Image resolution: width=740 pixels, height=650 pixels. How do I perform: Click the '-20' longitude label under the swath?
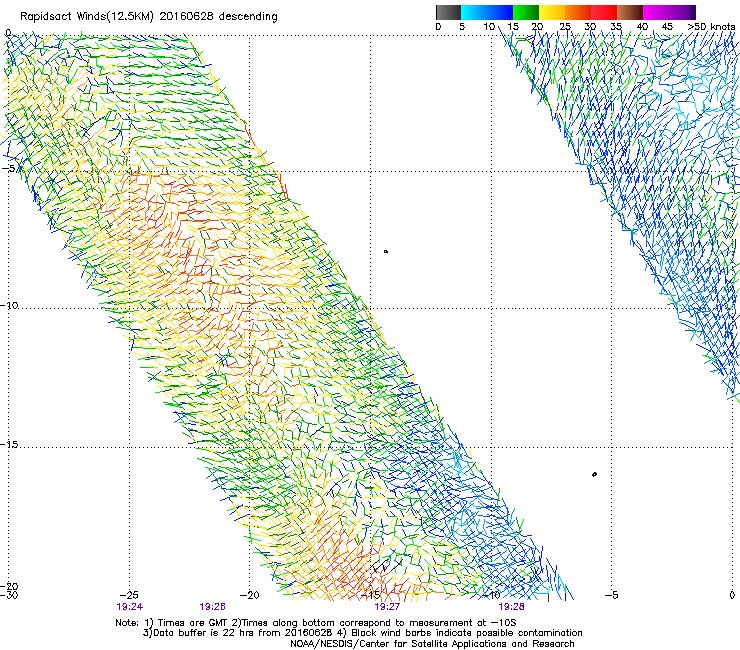pos(250,595)
